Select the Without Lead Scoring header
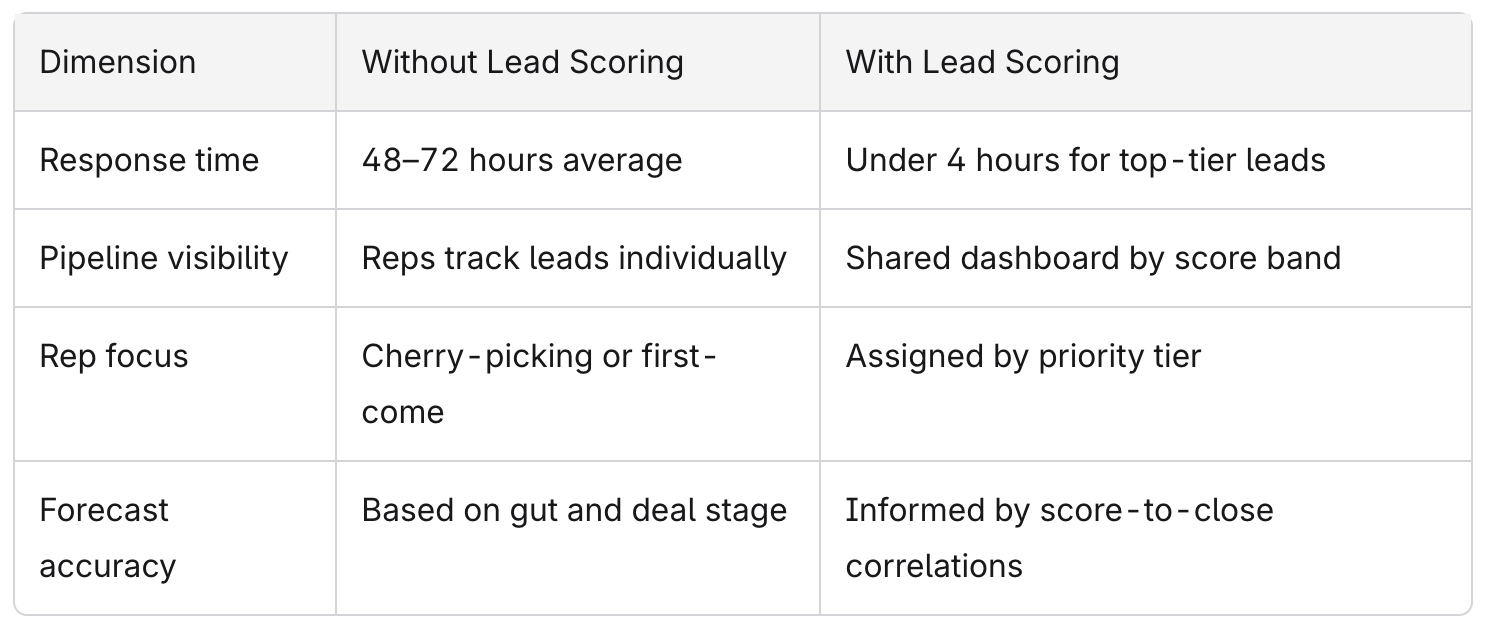Screen dimensions: 1486x628 click(x=522, y=62)
